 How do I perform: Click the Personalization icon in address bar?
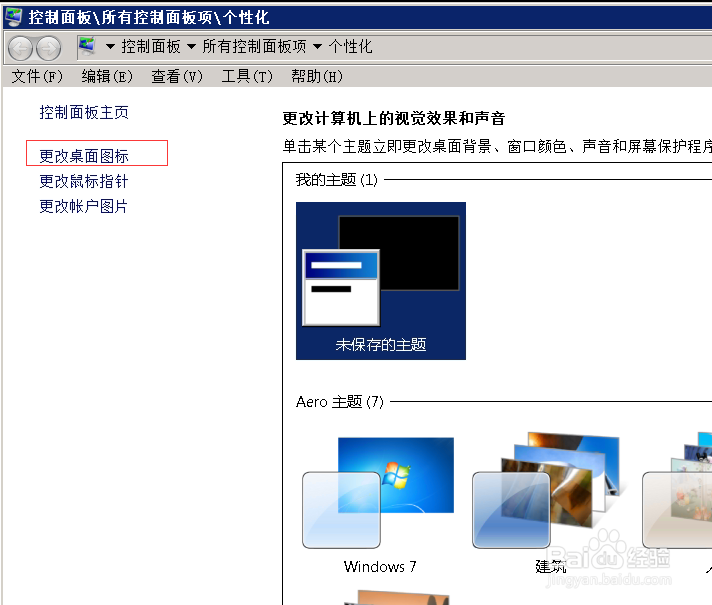[x=87, y=46]
